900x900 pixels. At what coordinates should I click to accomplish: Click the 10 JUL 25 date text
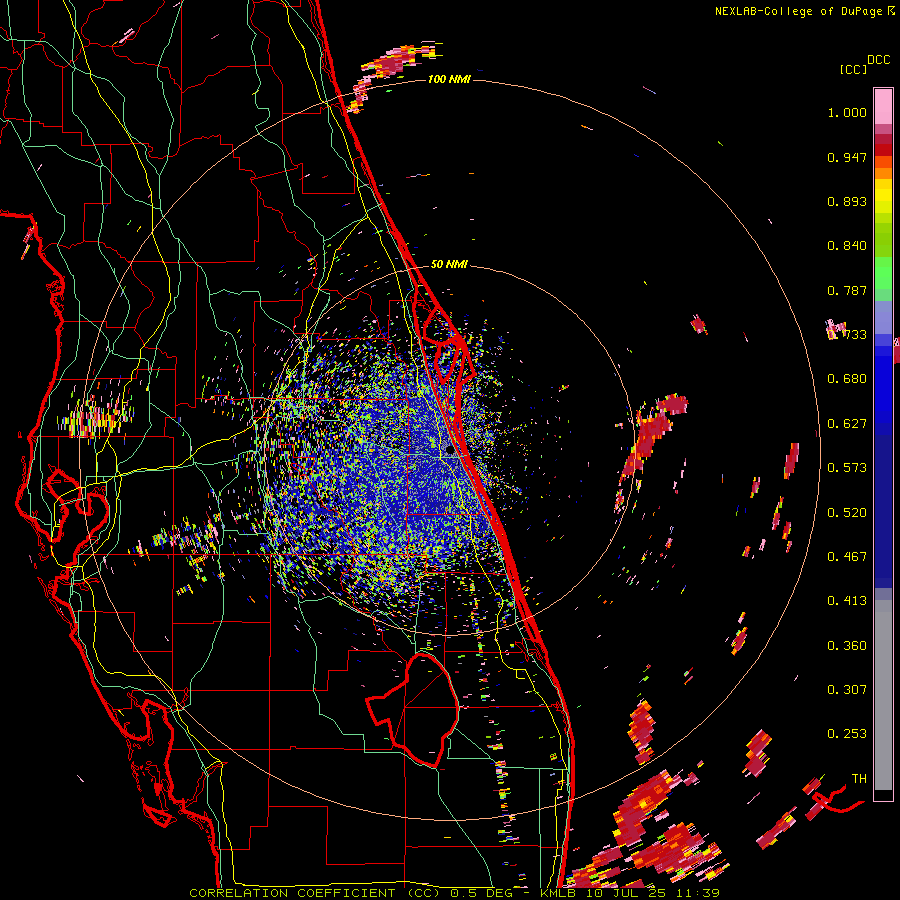626,893
